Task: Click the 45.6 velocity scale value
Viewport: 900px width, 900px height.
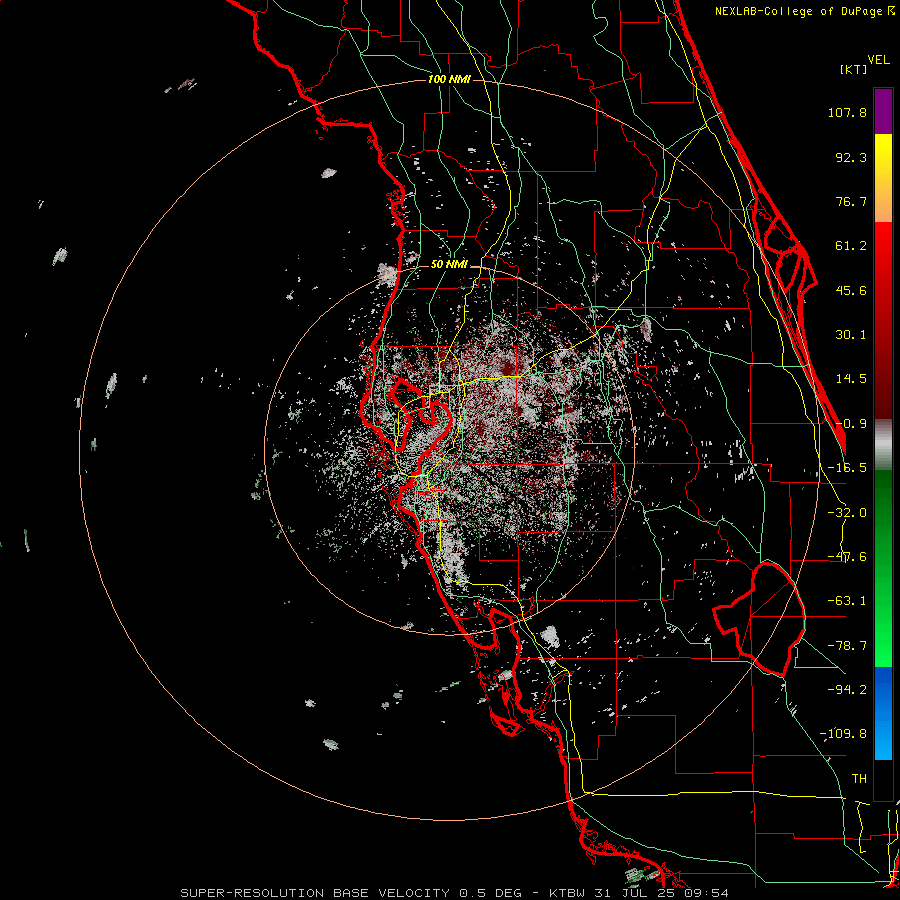Action: (x=851, y=290)
